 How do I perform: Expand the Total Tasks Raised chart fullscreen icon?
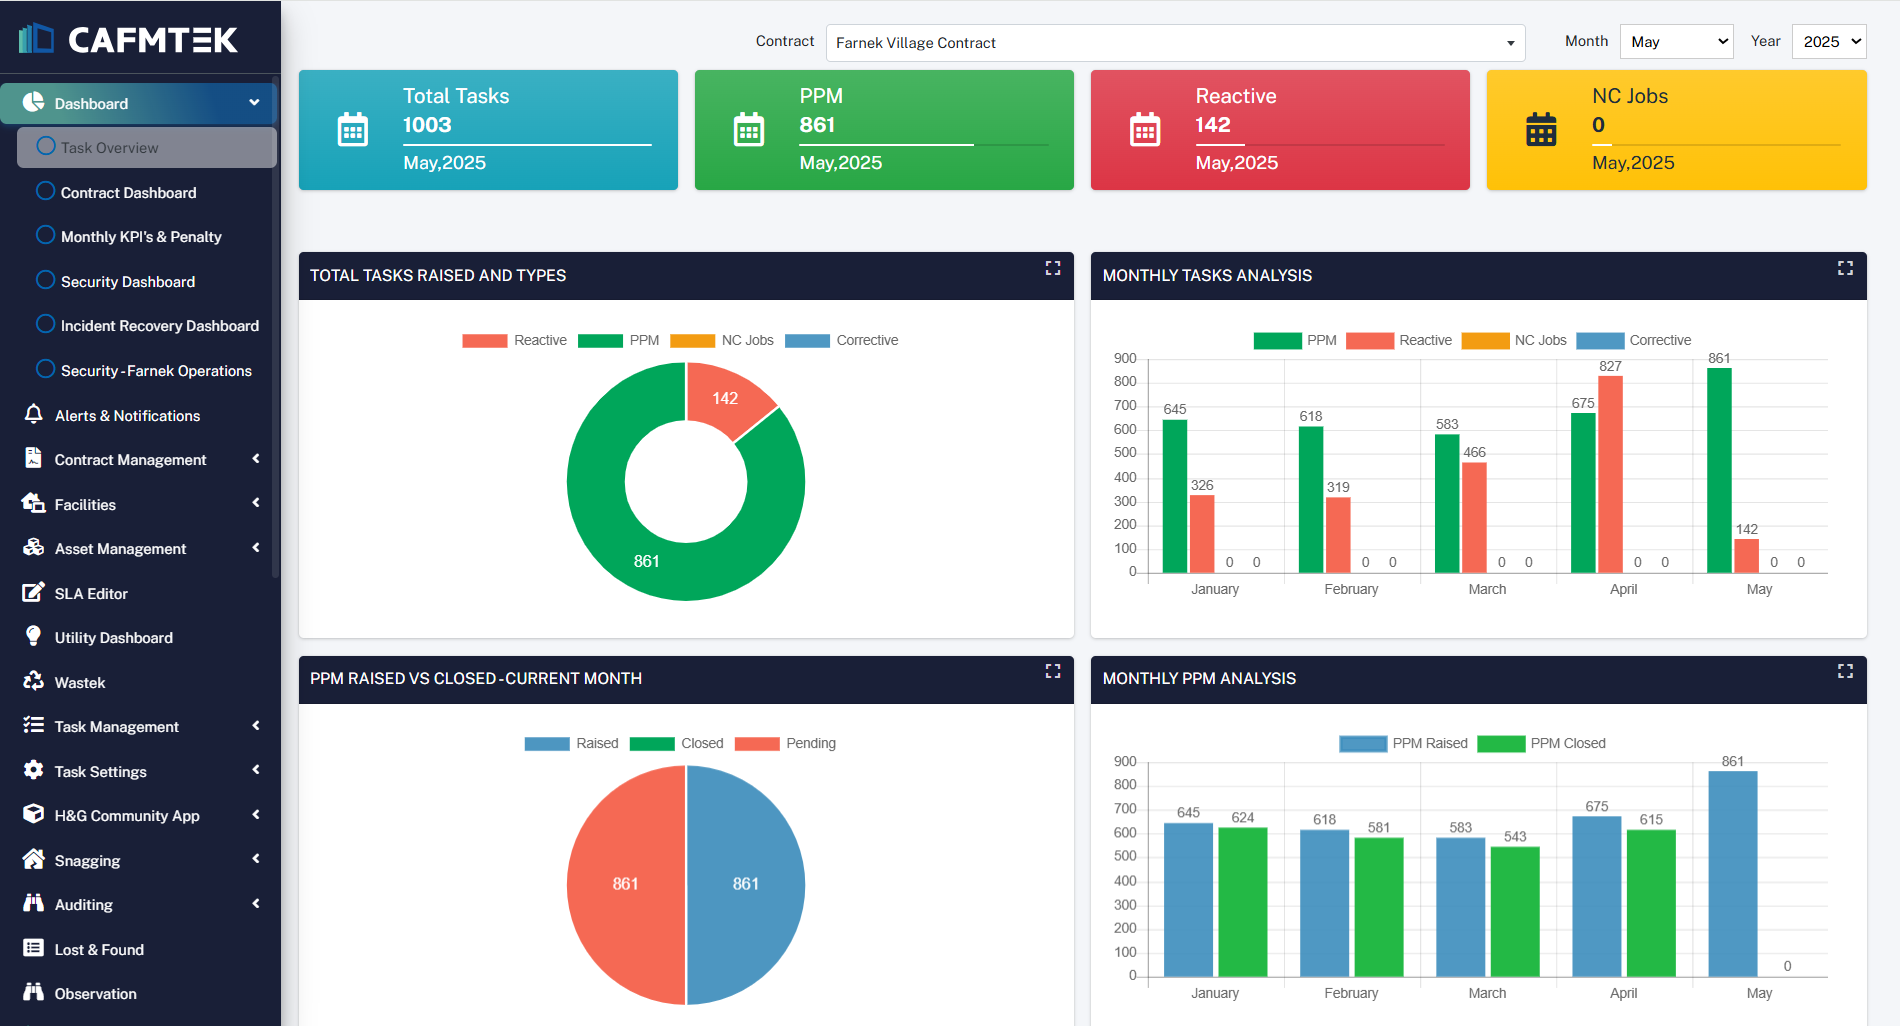[1053, 268]
